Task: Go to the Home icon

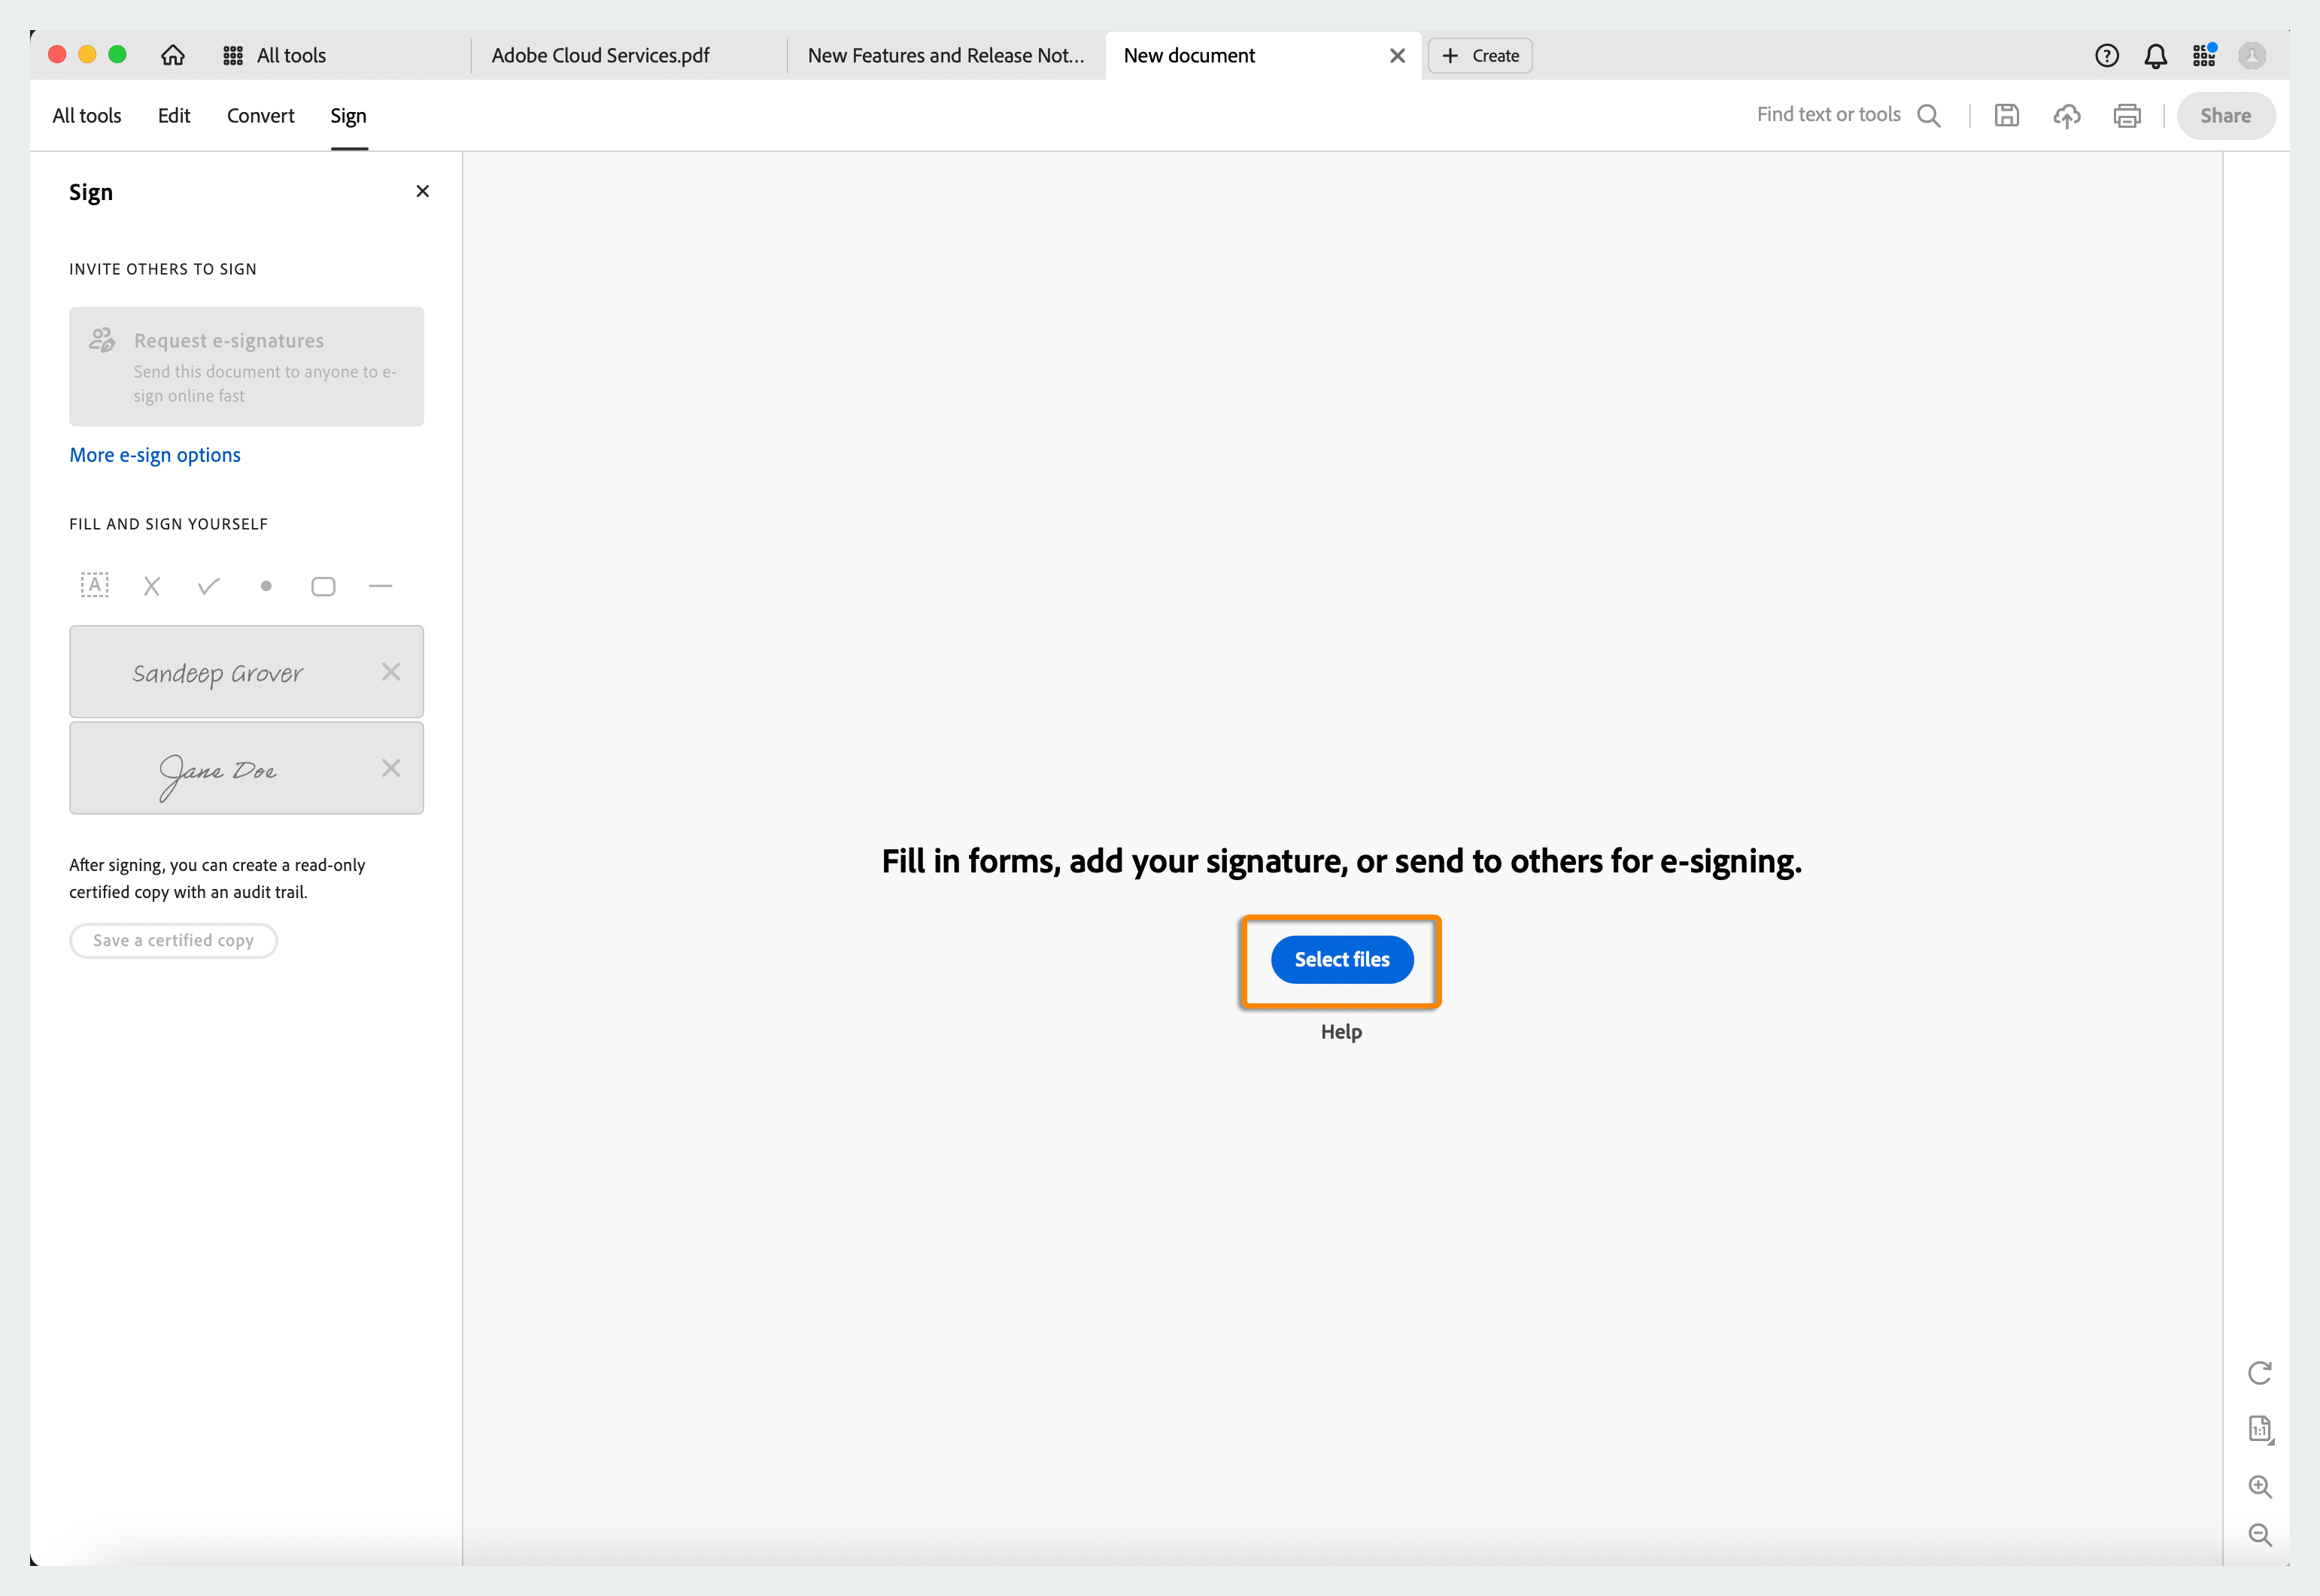Action: tap(173, 55)
